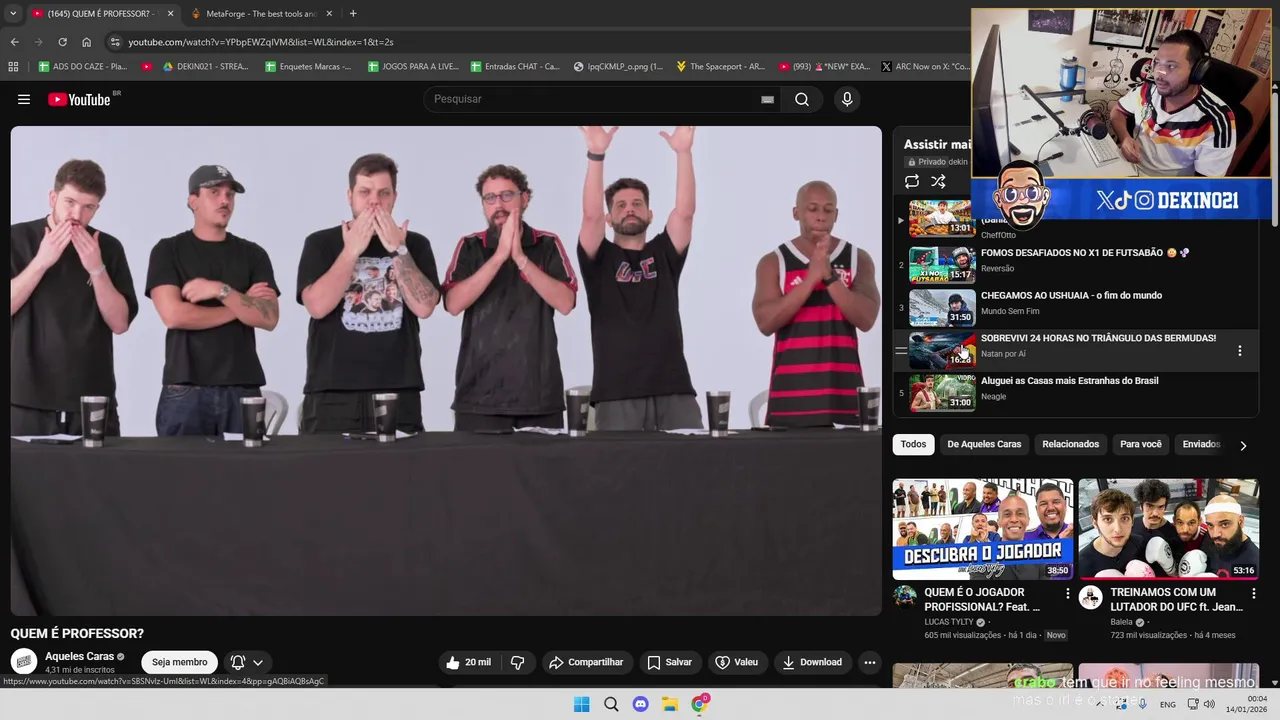Open ADS DO CAZE bookmark

coord(83,67)
